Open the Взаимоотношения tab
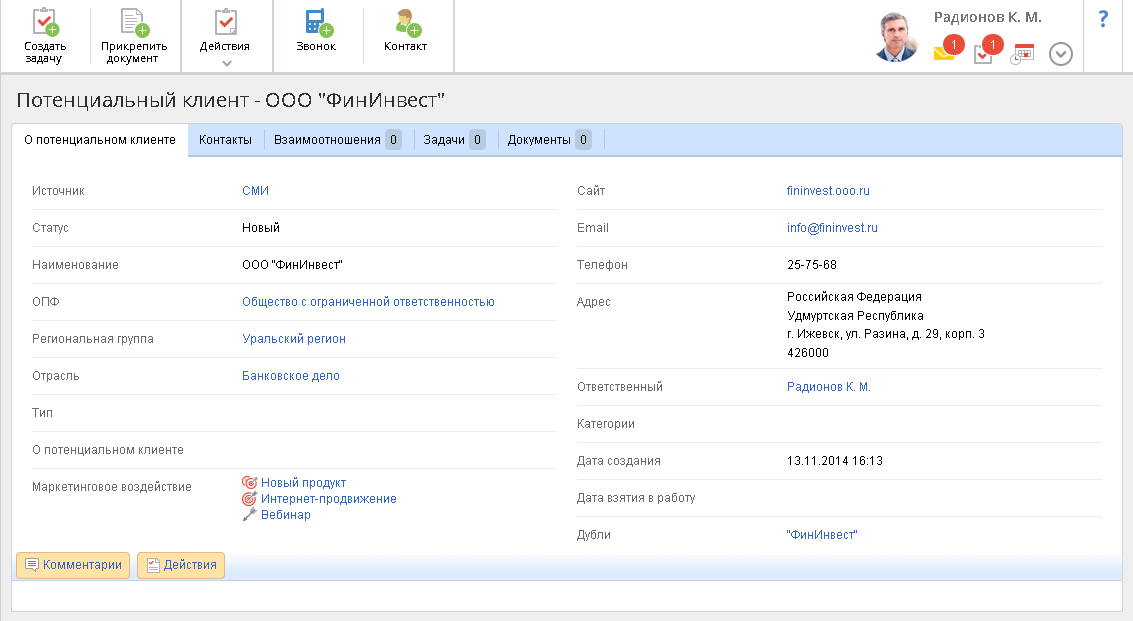The width and height of the screenshot is (1133, 621). point(327,140)
